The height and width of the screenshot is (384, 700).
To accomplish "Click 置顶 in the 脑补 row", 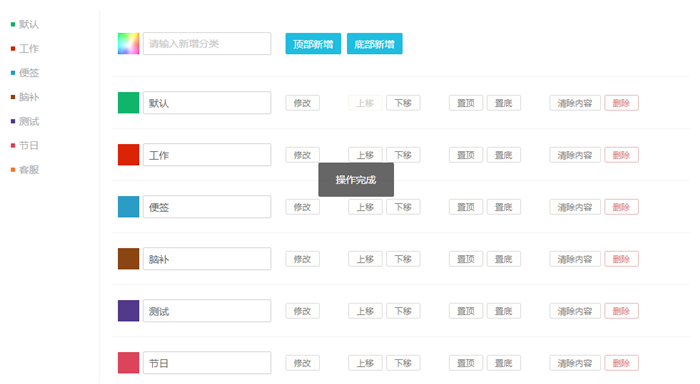I will tap(466, 259).
